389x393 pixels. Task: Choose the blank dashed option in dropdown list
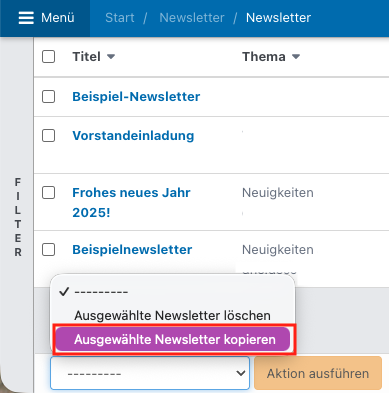pos(173,292)
